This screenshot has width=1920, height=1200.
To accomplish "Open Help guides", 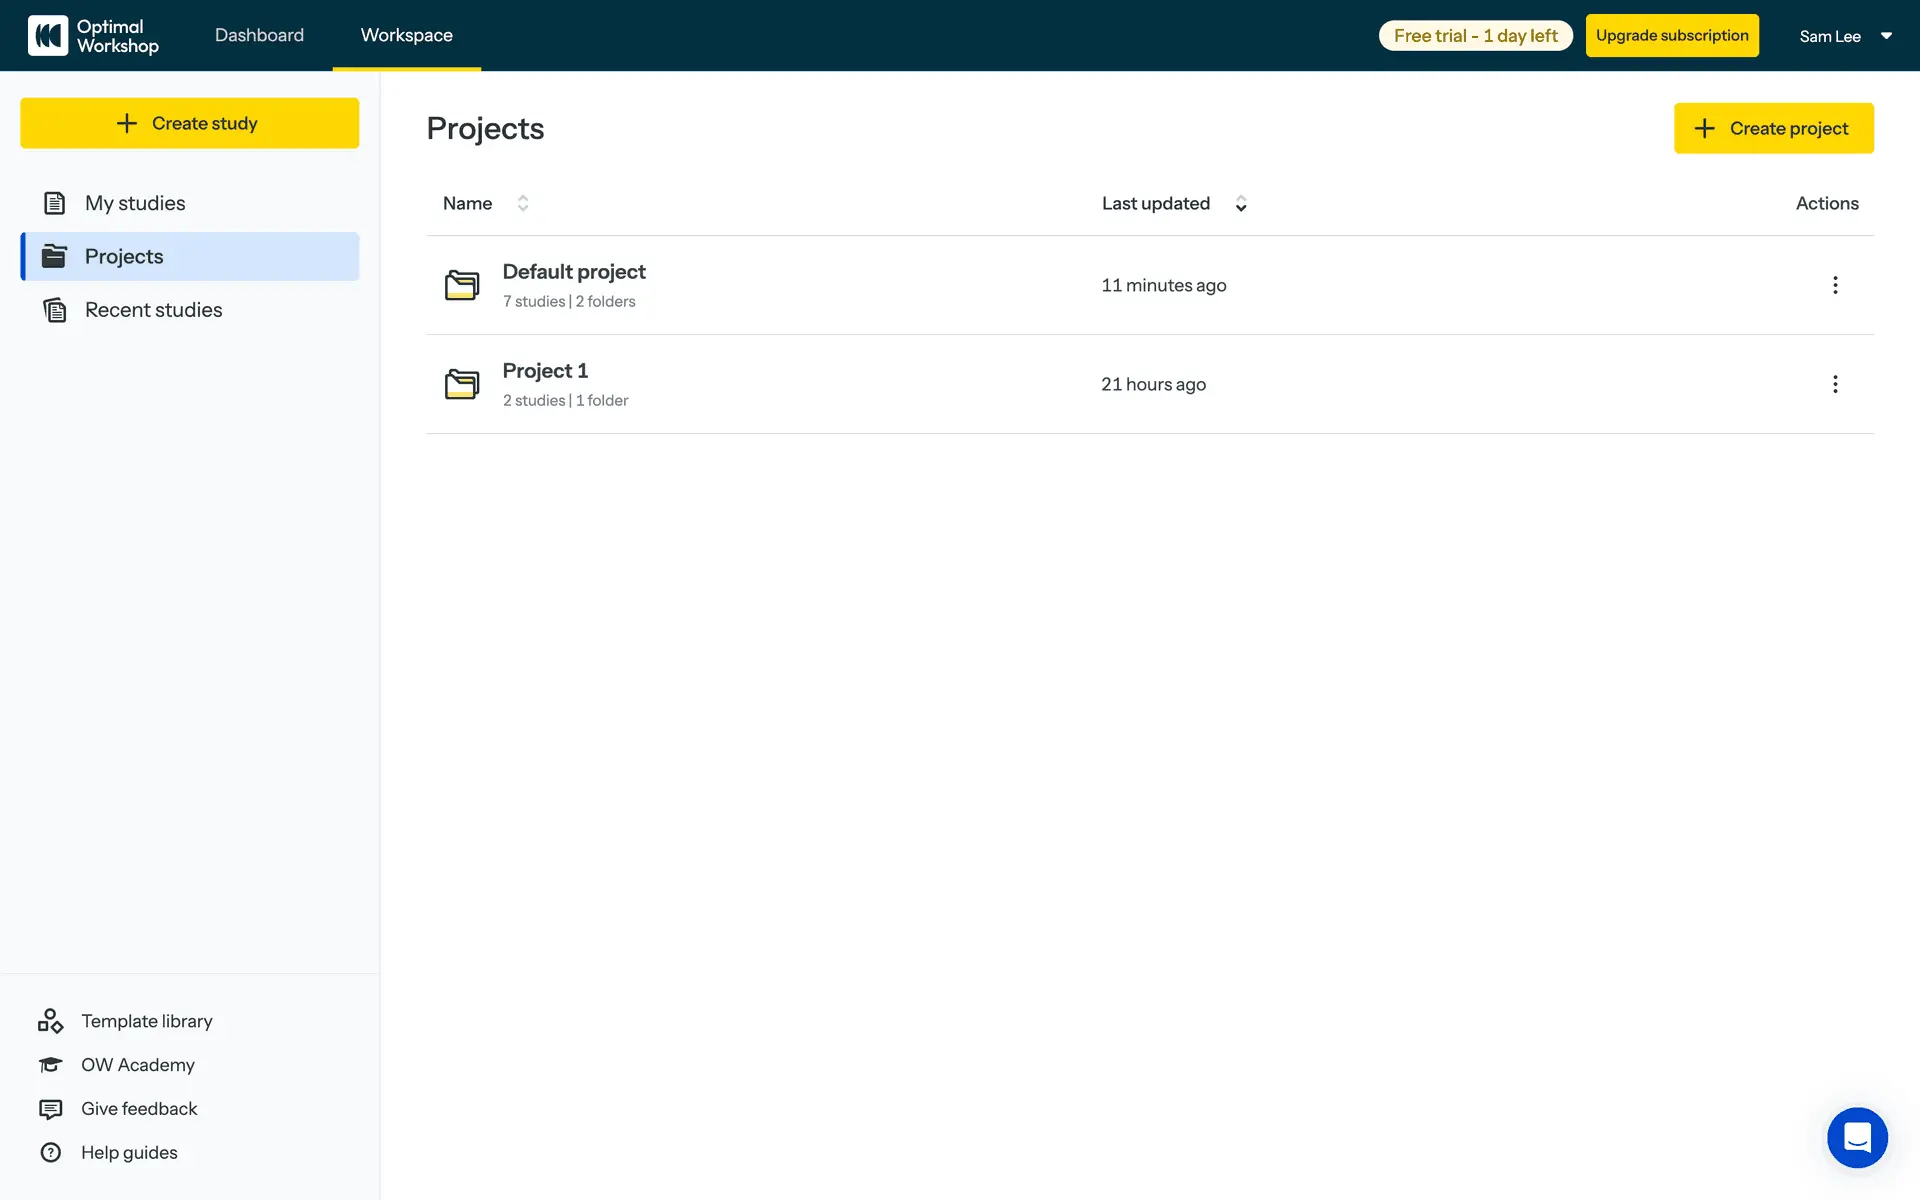I will point(129,1153).
